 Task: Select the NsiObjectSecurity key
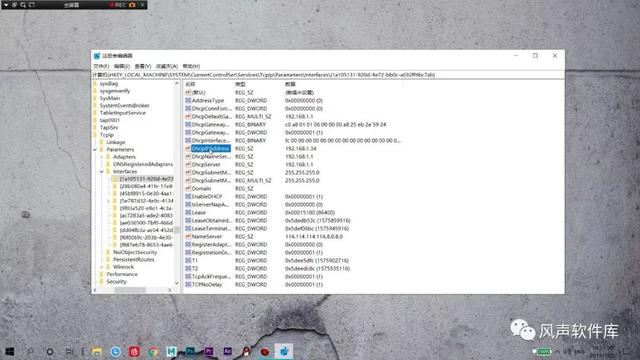135,252
